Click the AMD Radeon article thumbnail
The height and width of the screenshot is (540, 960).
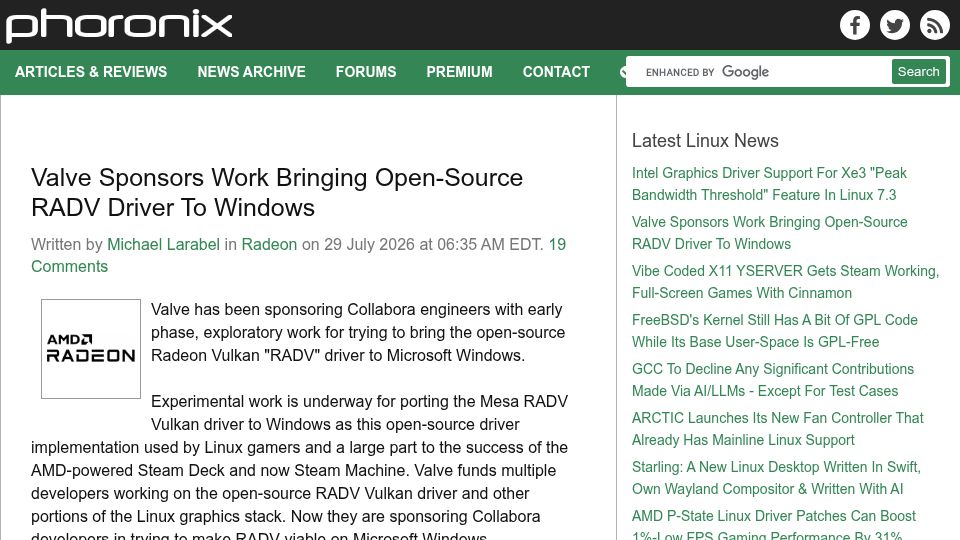[91, 349]
